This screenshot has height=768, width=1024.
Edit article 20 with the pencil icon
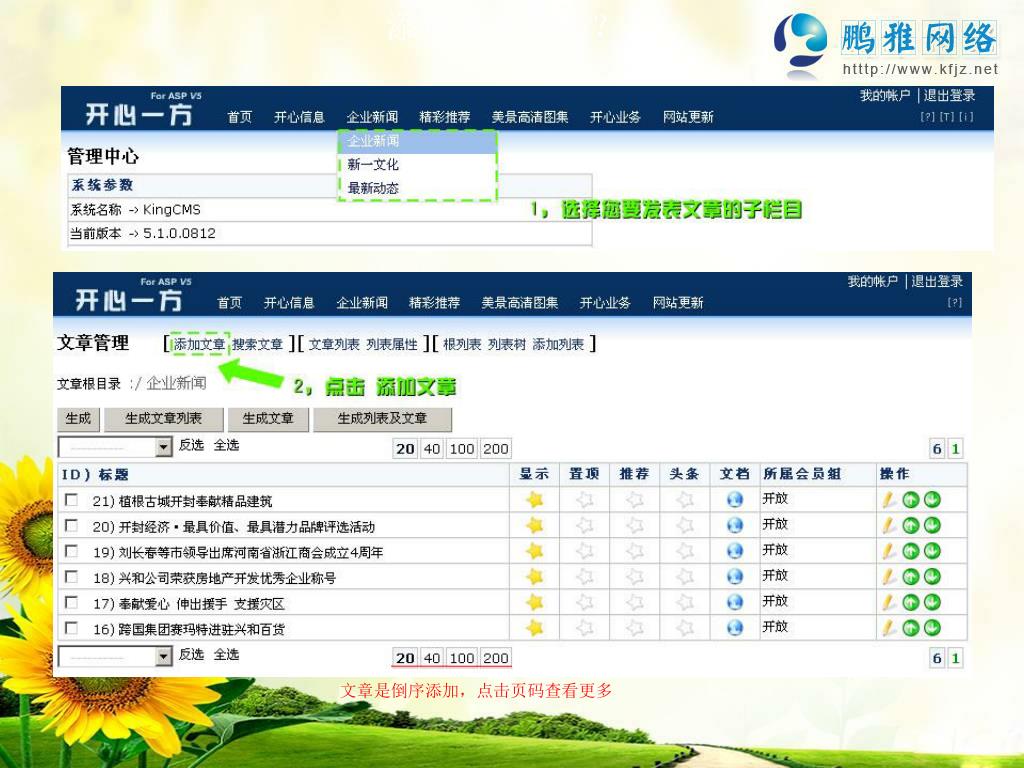pos(888,525)
